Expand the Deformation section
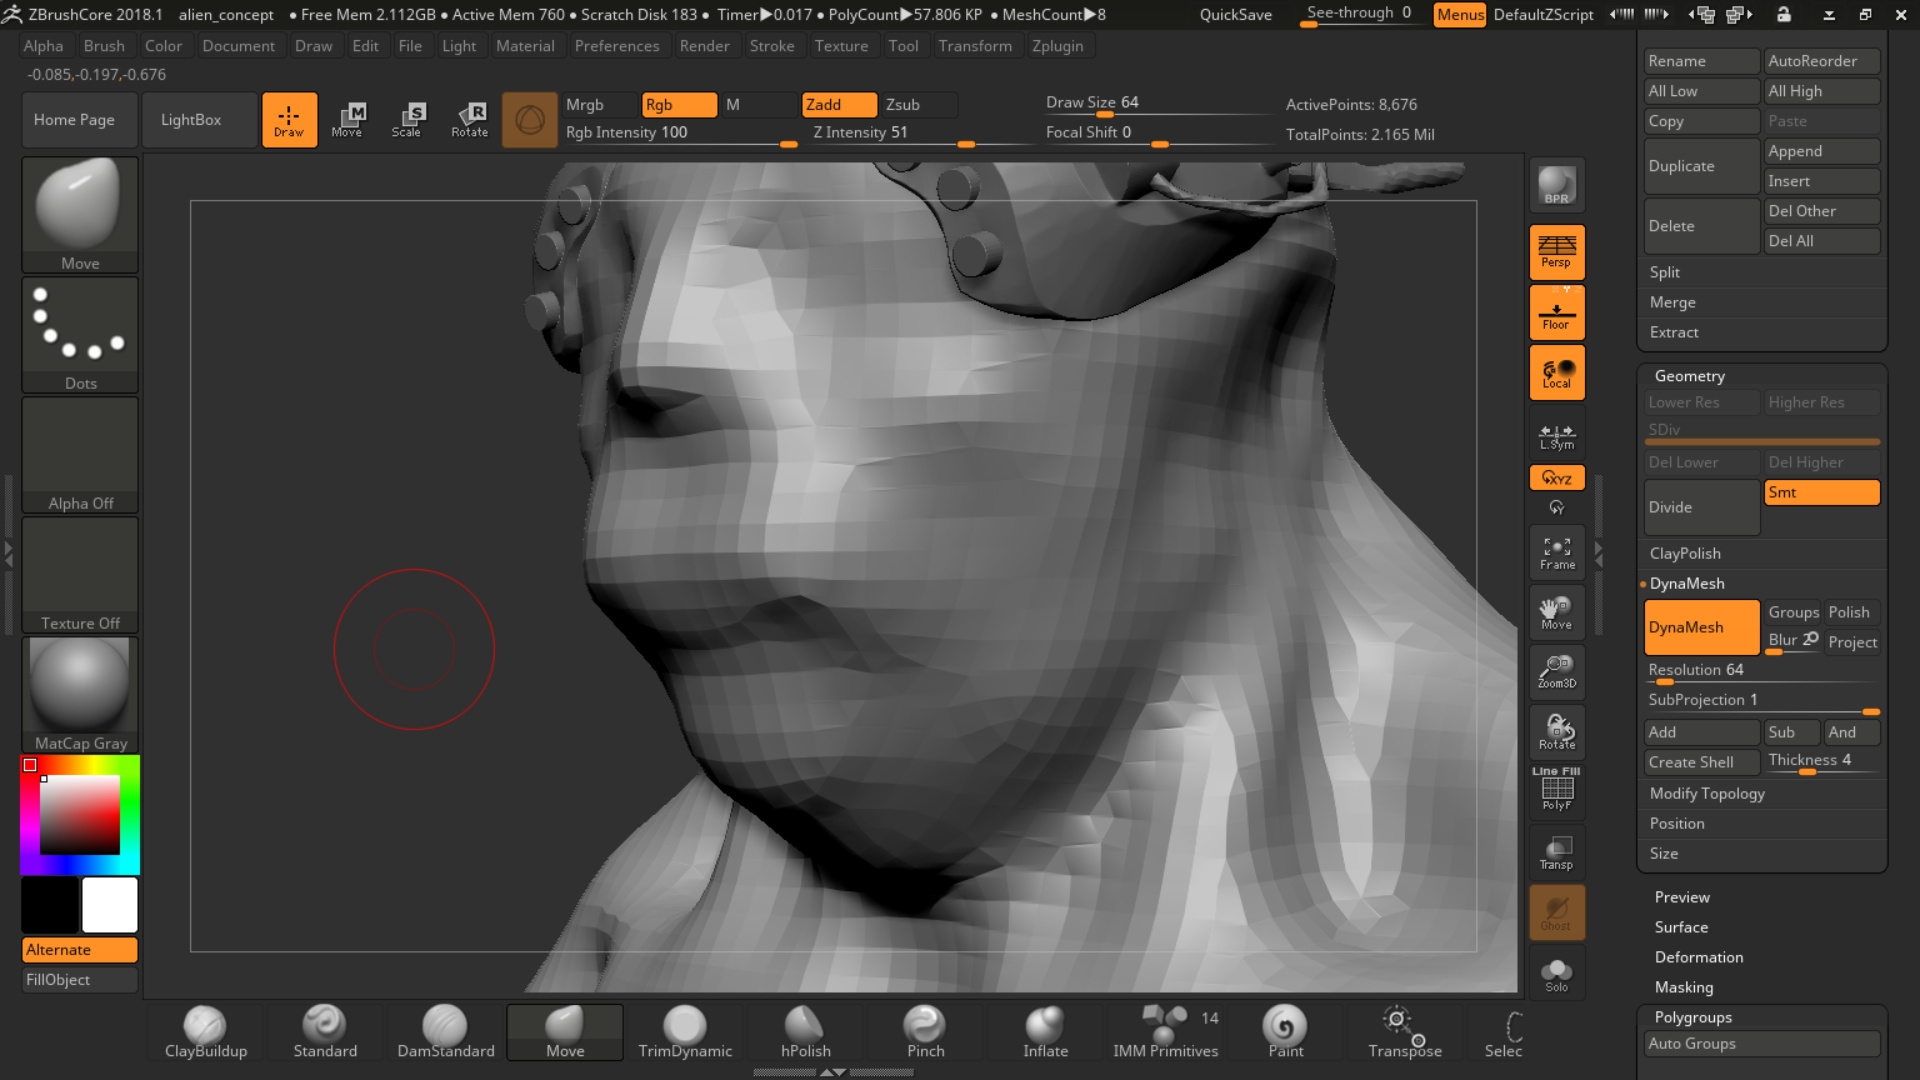The width and height of the screenshot is (1920, 1080). 1698,957
